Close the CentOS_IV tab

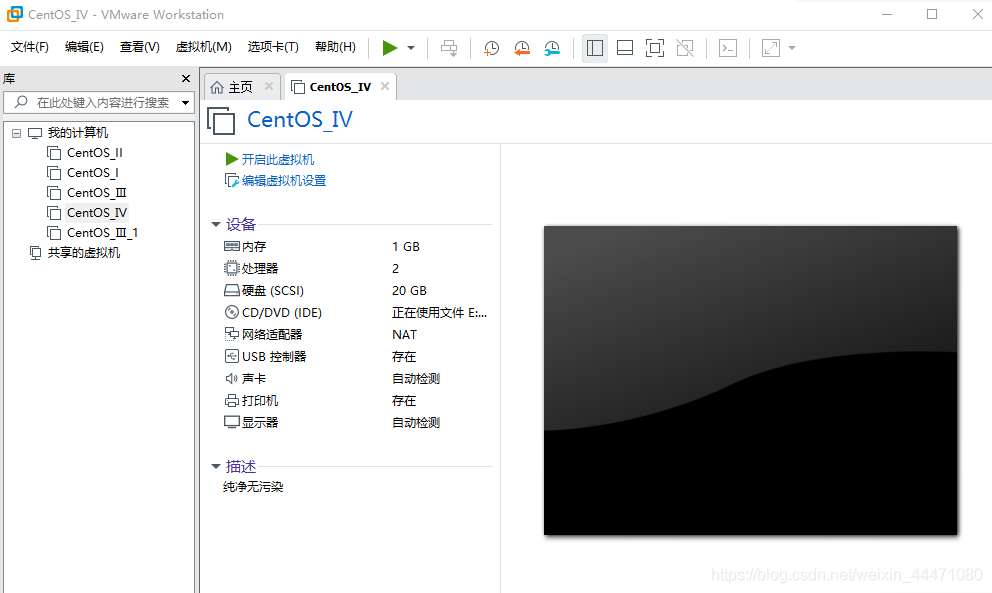pos(385,86)
